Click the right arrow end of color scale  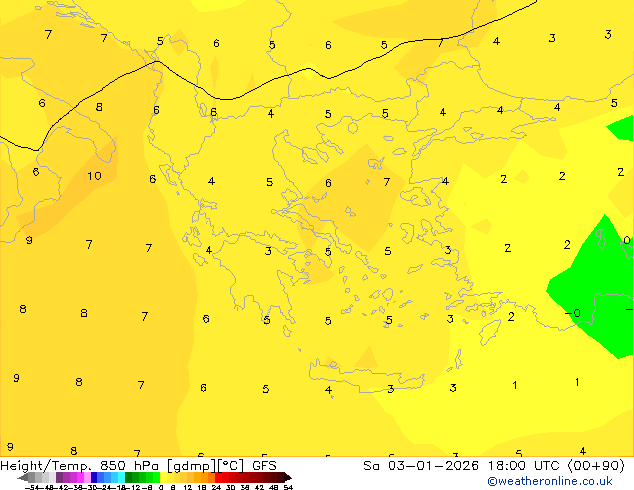click(287, 478)
